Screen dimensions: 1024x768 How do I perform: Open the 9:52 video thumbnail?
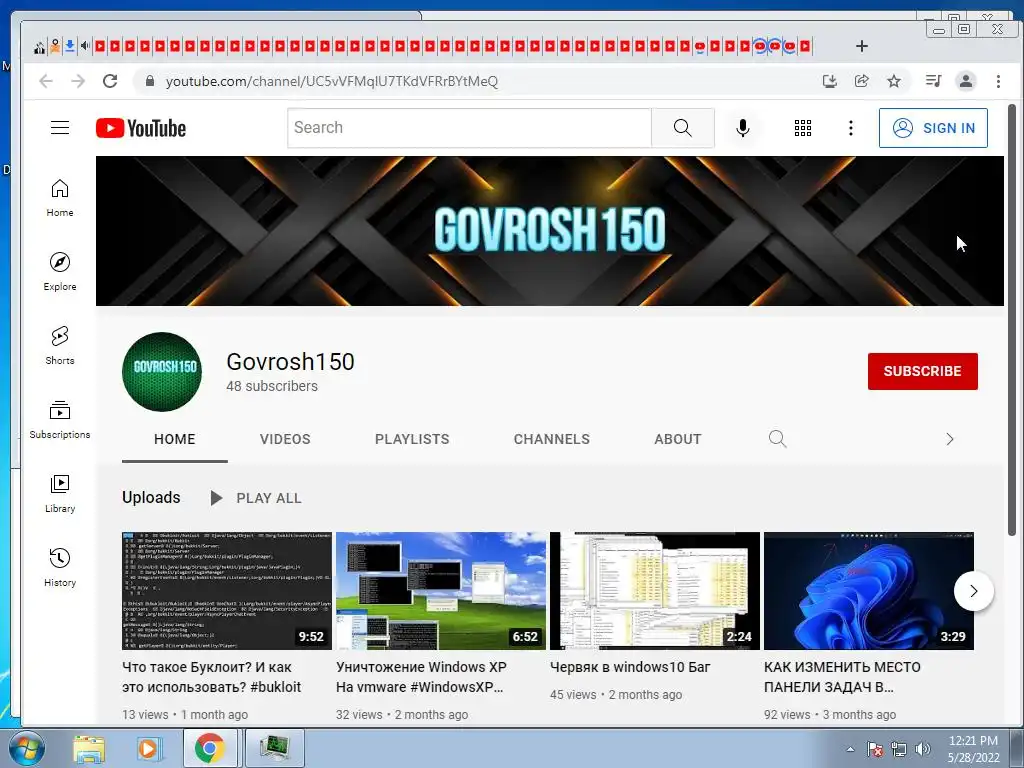coord(227,591)
